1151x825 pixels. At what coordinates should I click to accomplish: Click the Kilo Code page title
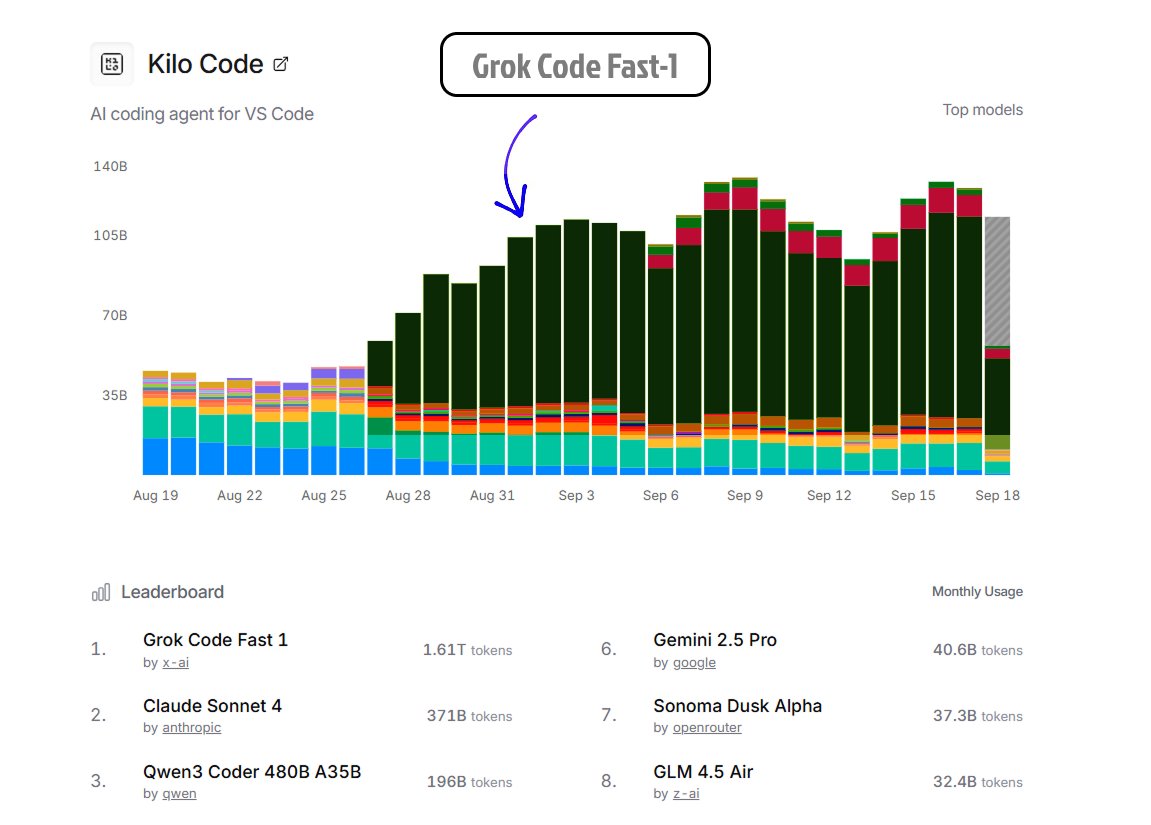[x=205, y=65]
